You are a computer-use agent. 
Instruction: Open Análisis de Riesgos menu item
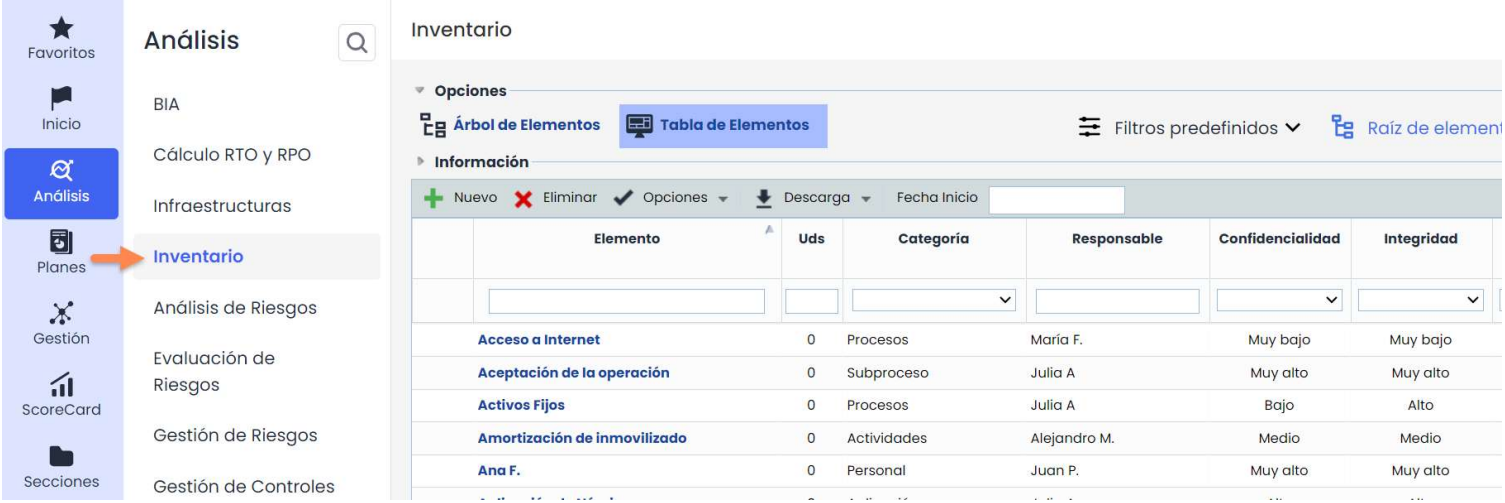click(x=234, y=308)
